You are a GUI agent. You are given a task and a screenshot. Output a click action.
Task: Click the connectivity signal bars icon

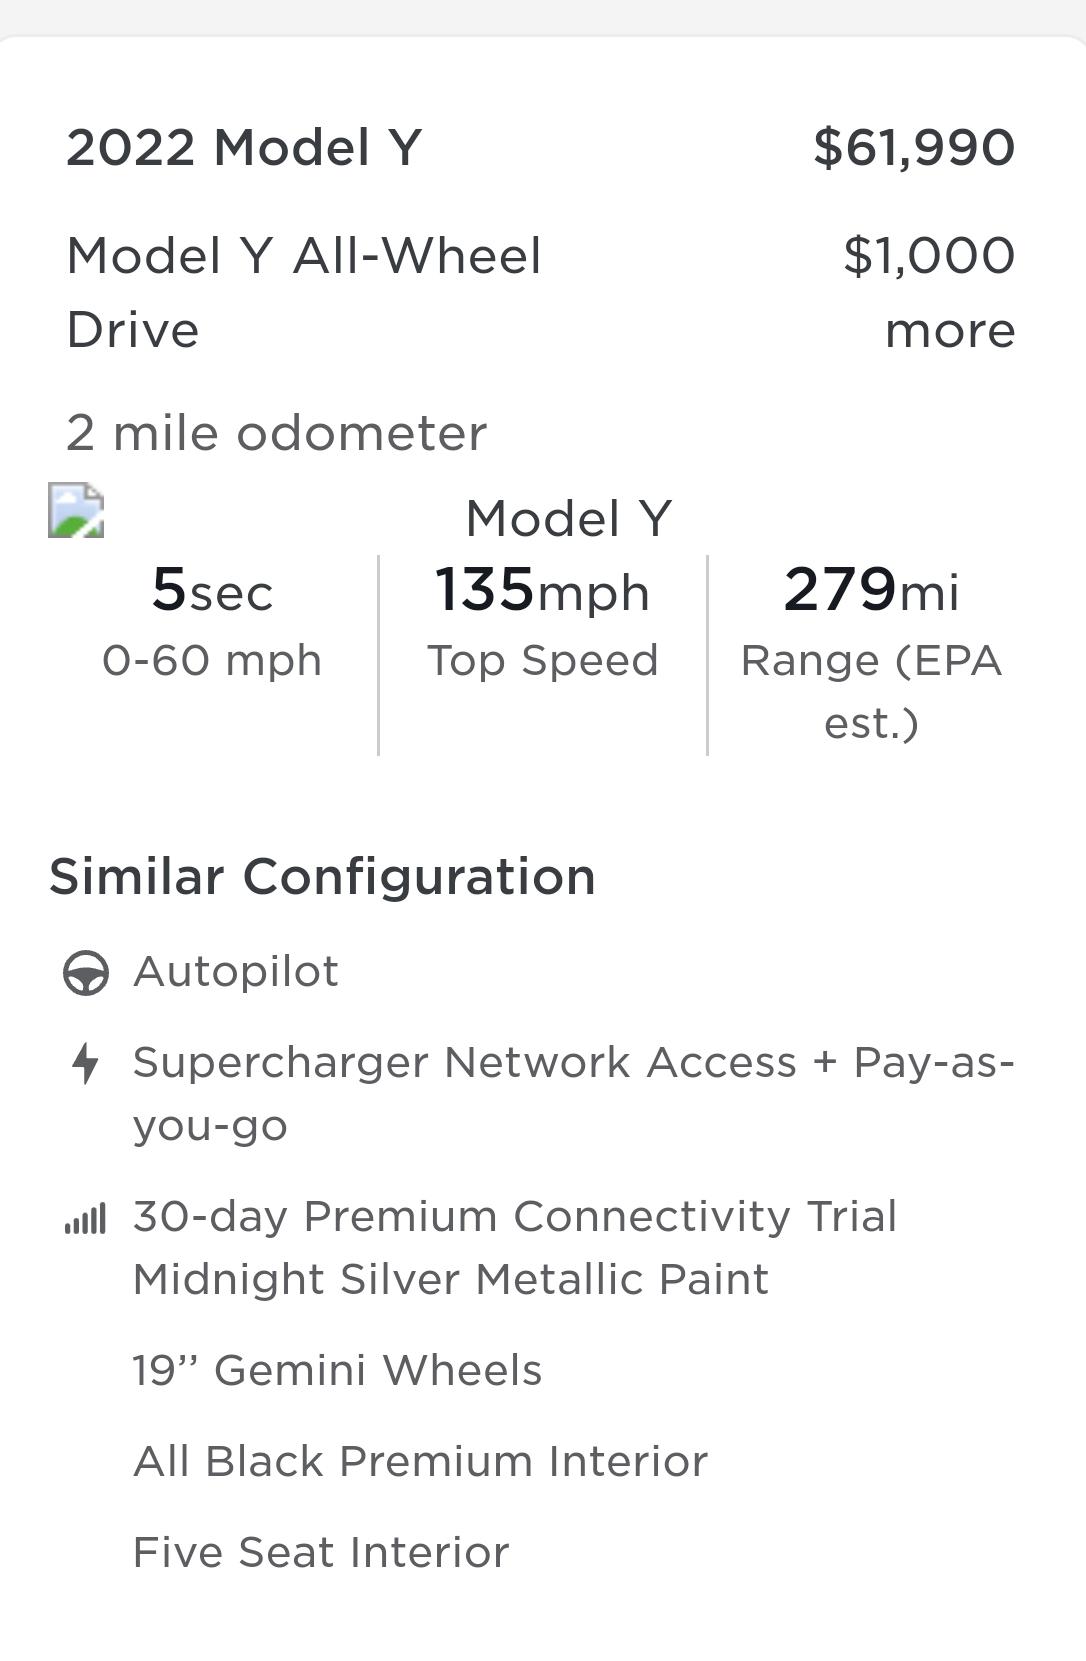coord(85,1219)
